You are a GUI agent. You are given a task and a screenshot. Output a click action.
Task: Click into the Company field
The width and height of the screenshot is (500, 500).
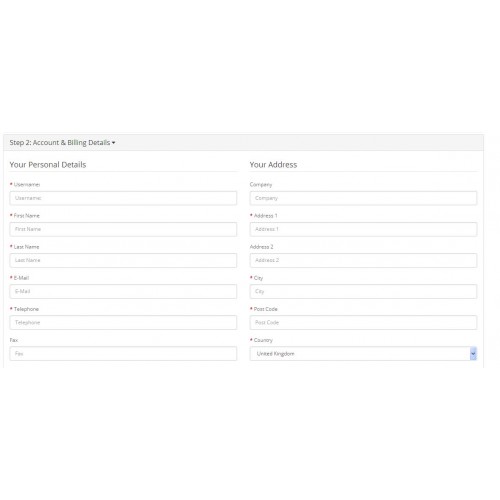363,198
